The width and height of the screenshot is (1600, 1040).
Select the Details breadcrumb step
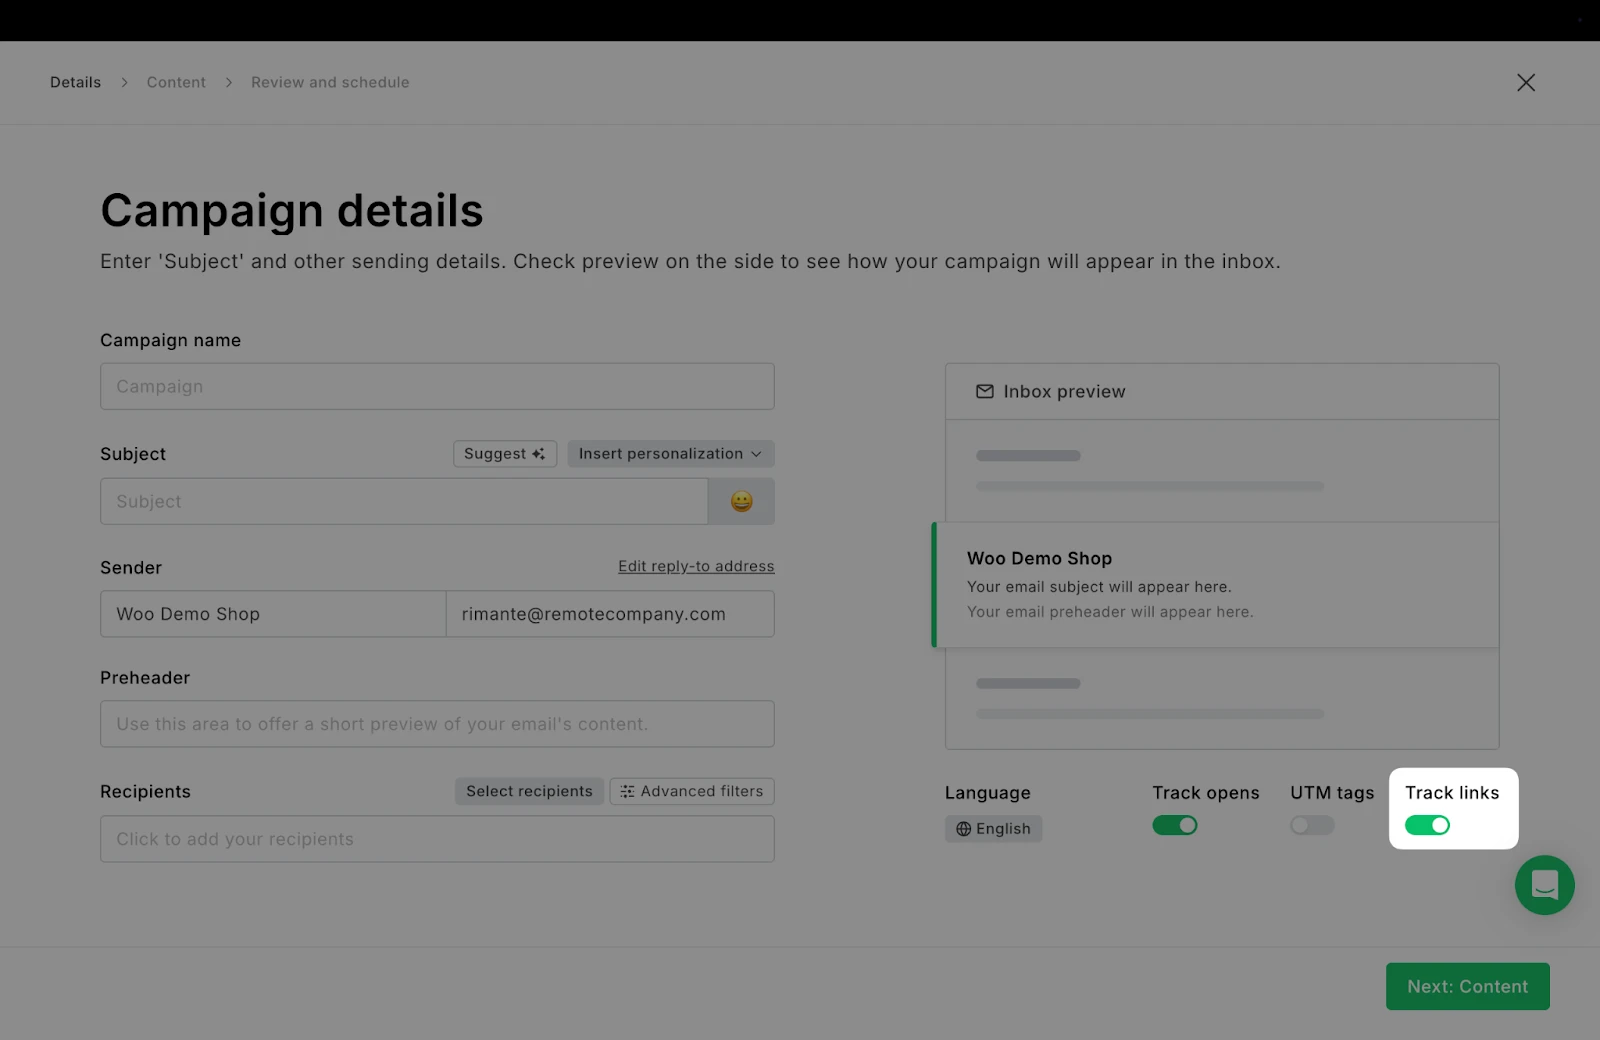click(75, 83)
